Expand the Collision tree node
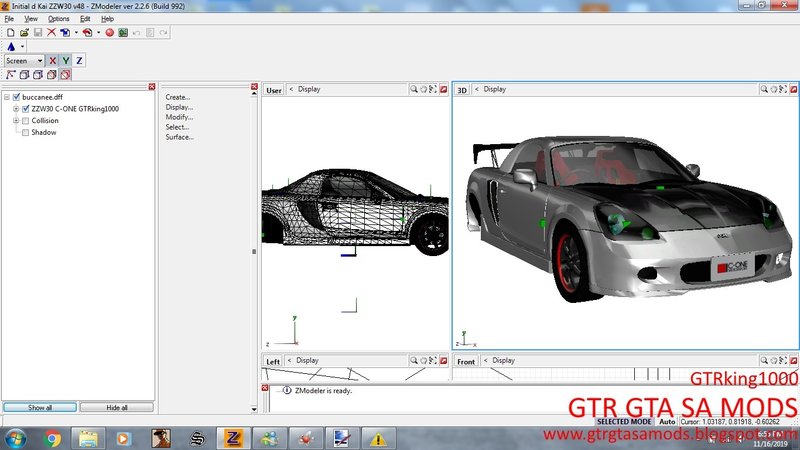 (16, 121)
